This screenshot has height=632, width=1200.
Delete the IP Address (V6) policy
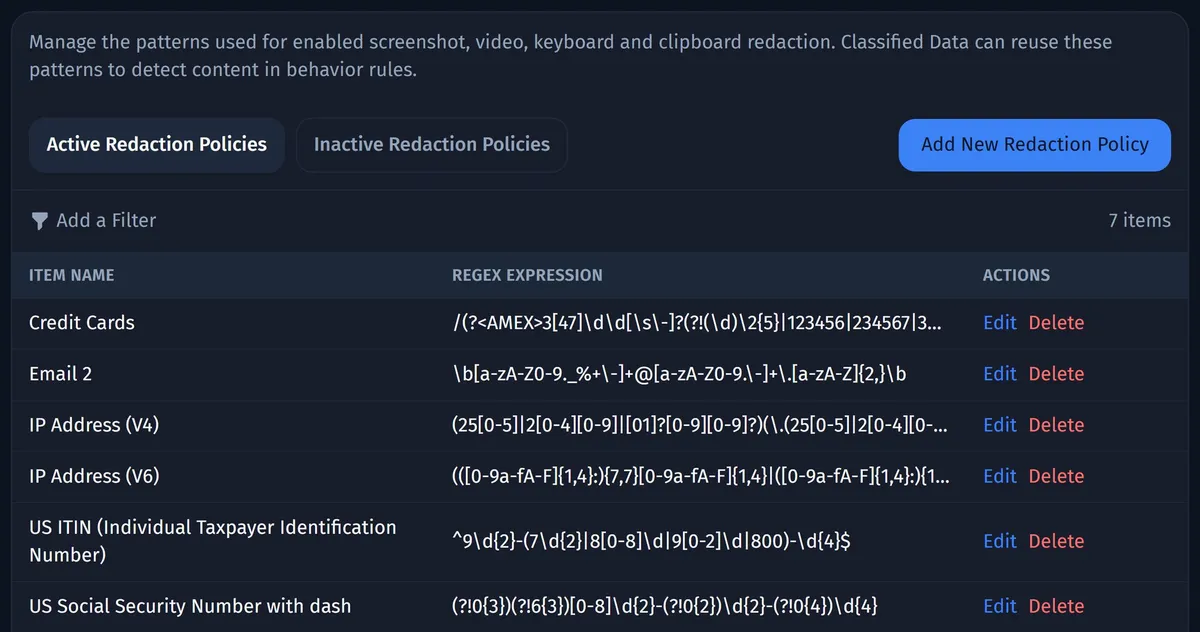point(1056,476)
